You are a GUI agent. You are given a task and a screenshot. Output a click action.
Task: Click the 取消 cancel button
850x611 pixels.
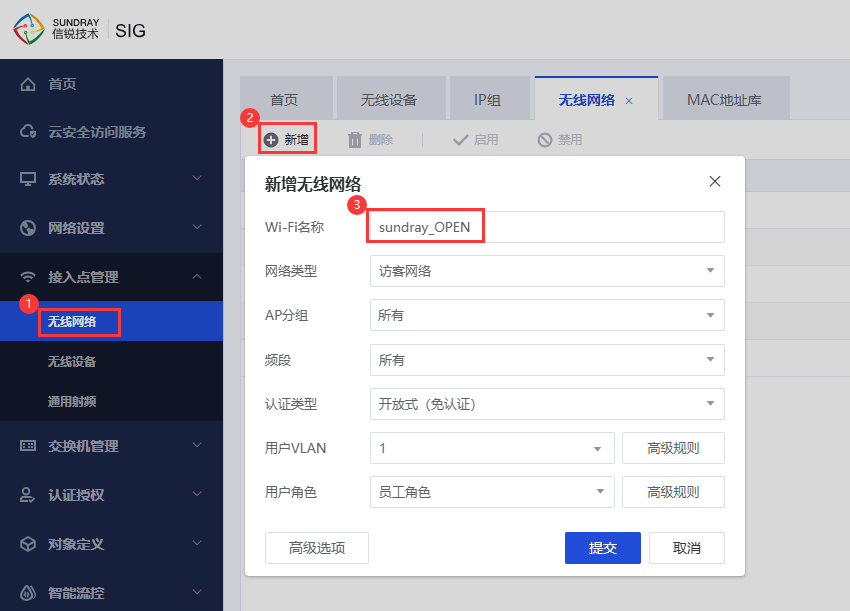687,548
